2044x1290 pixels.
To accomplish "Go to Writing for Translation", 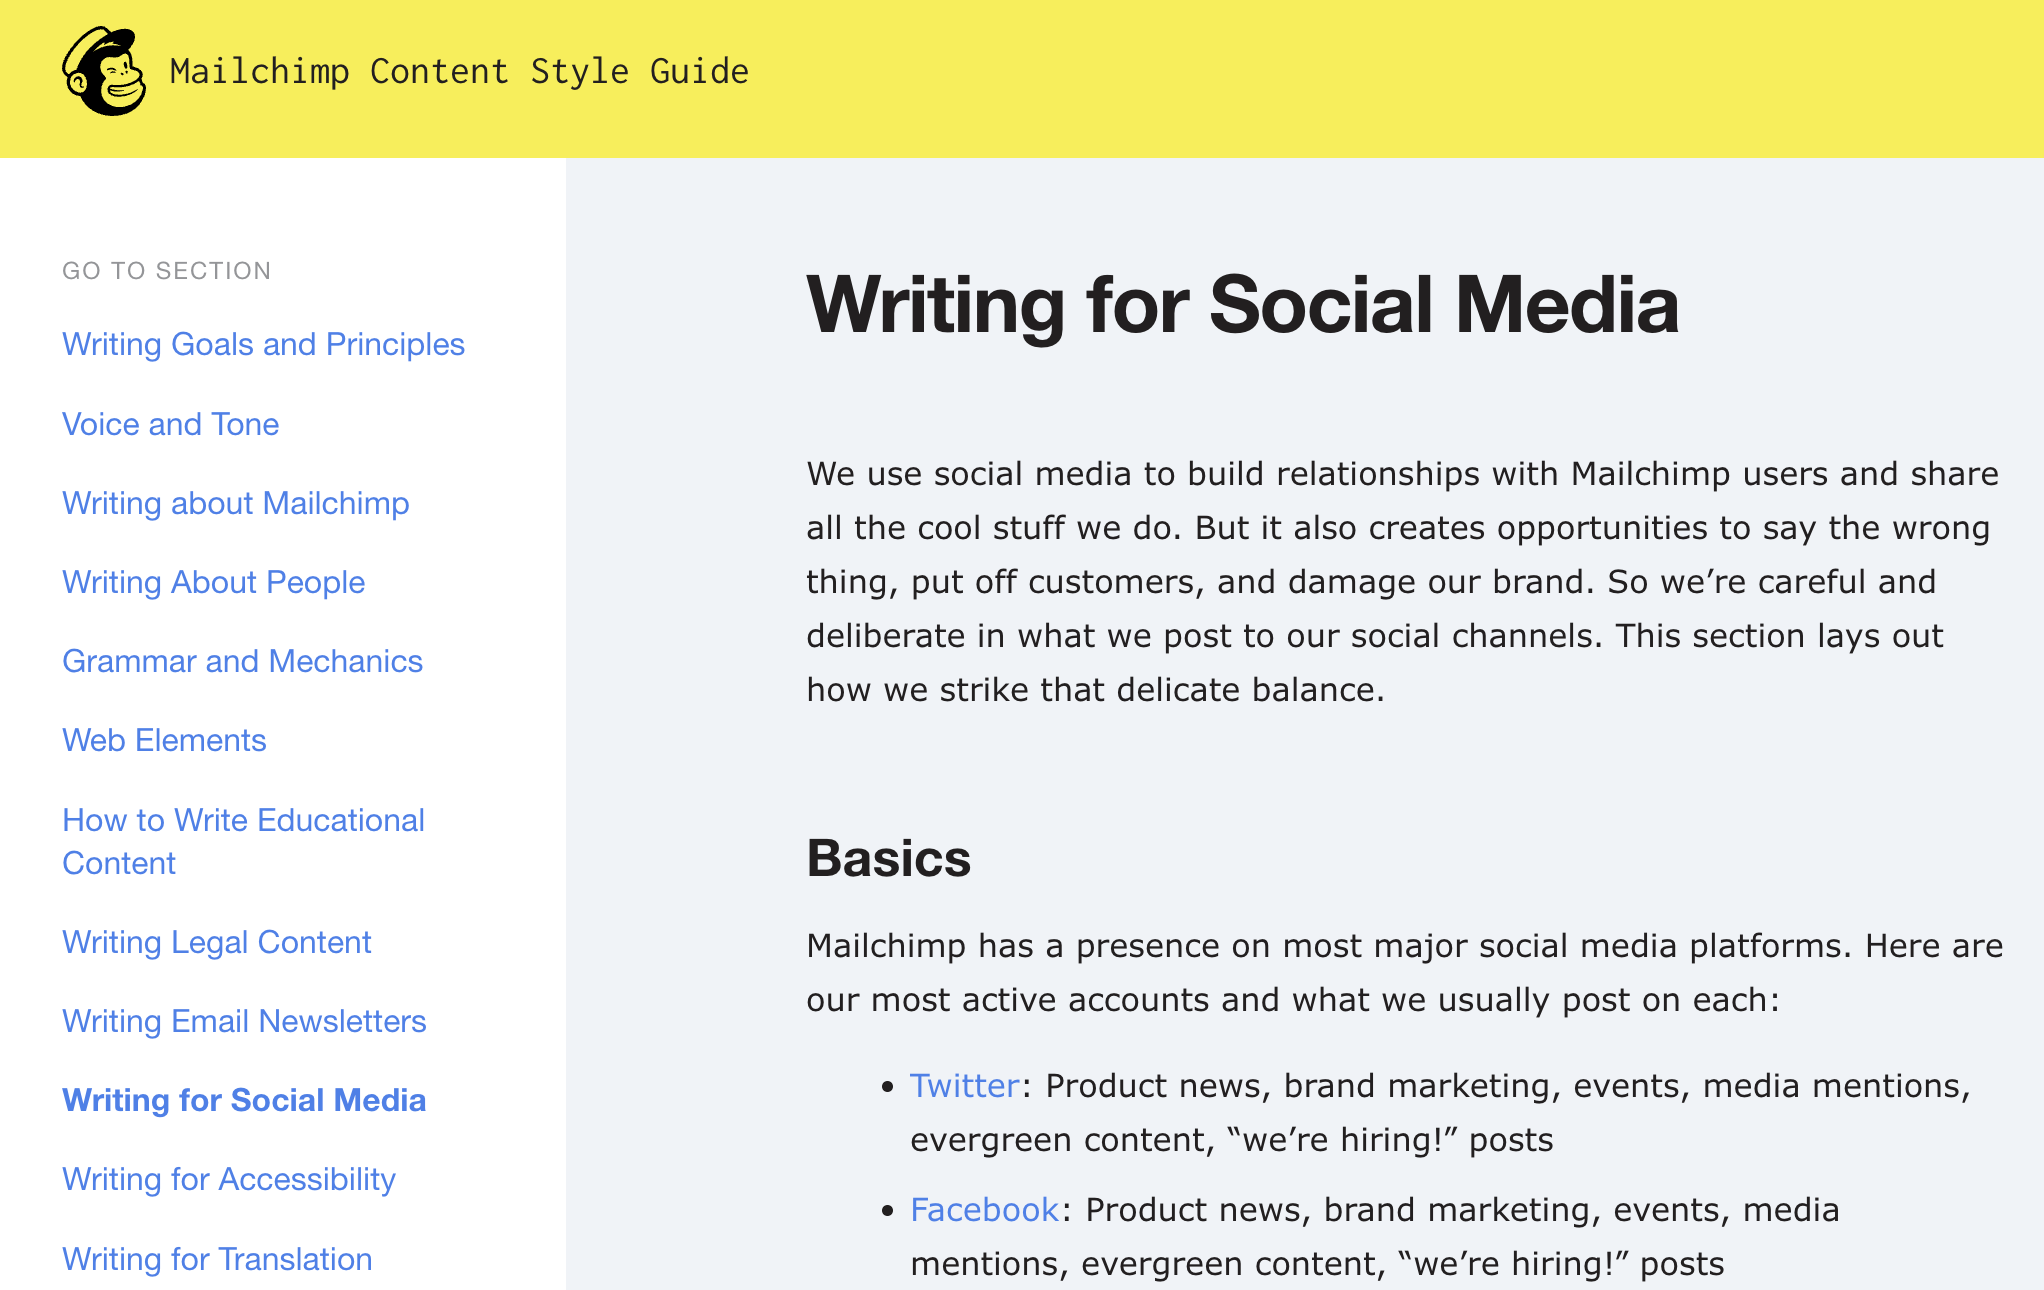I will click(217, 1259).
